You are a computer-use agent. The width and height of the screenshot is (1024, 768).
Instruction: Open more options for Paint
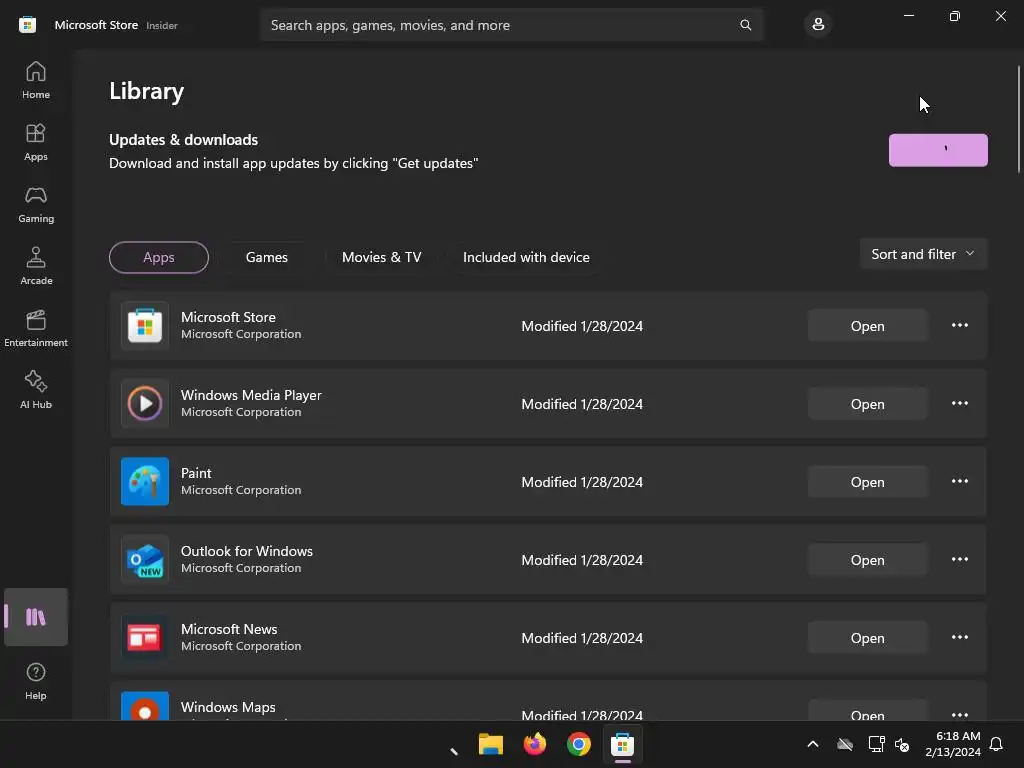tap(959, 481)
